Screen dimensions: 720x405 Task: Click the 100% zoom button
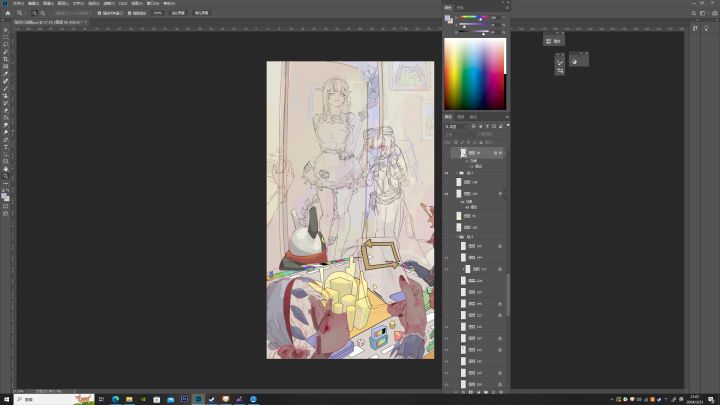tap(158, 13)
